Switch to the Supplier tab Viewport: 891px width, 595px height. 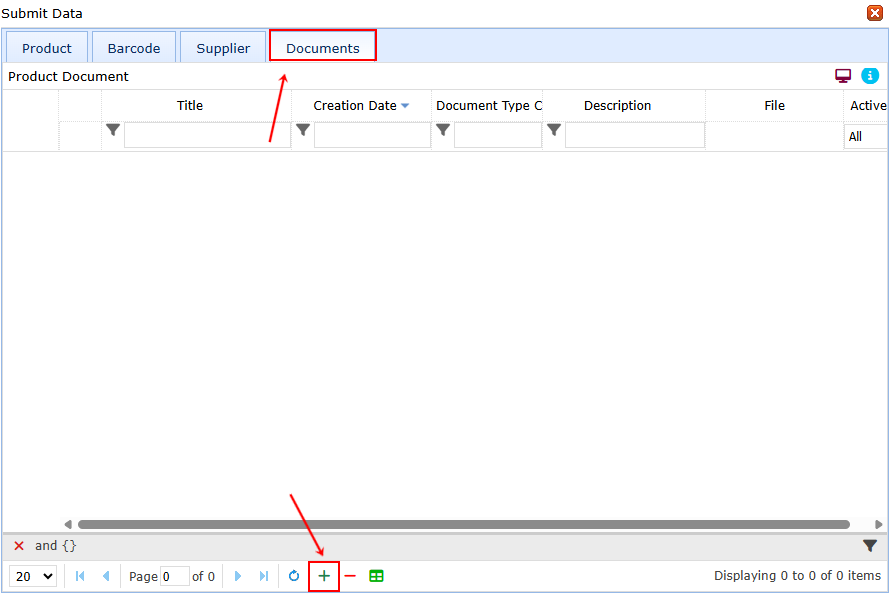pos(222,47)
